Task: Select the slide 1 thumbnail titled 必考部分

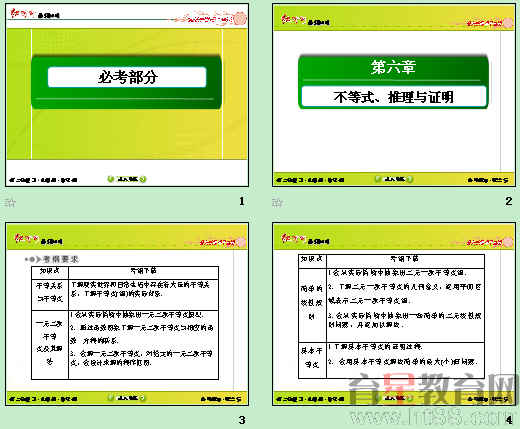Action: tap(127, 95)
